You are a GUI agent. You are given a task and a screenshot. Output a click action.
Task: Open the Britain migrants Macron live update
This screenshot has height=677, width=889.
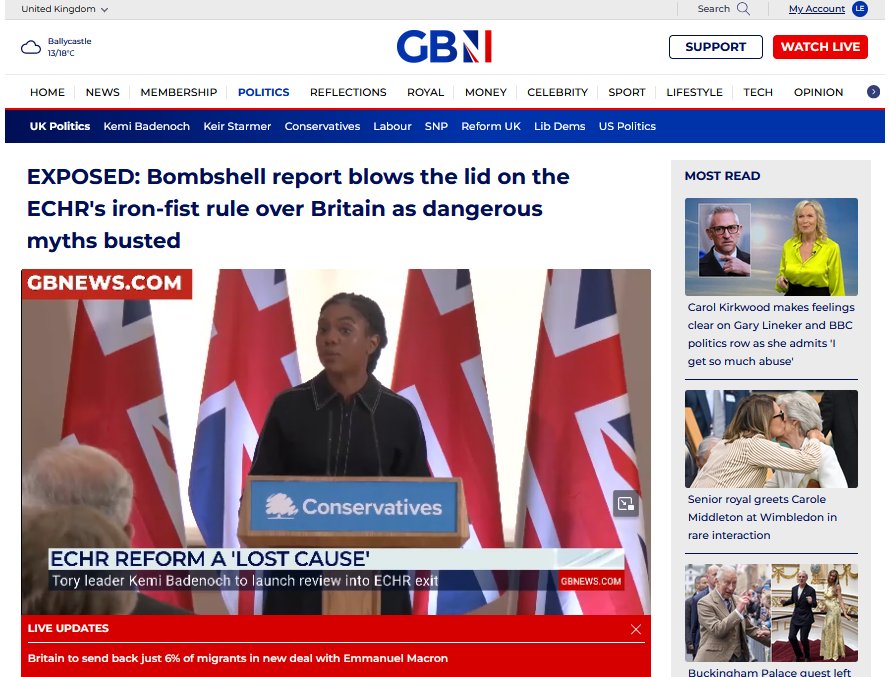click(238, 658)
